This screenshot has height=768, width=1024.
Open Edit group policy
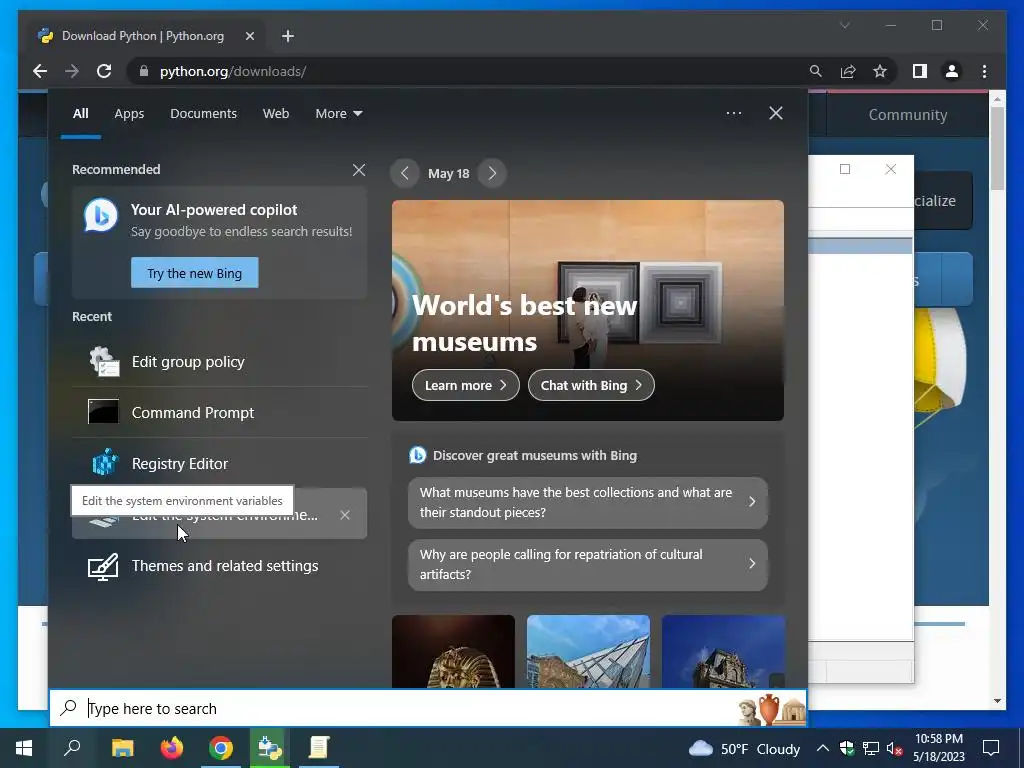(x=219, y=361)
